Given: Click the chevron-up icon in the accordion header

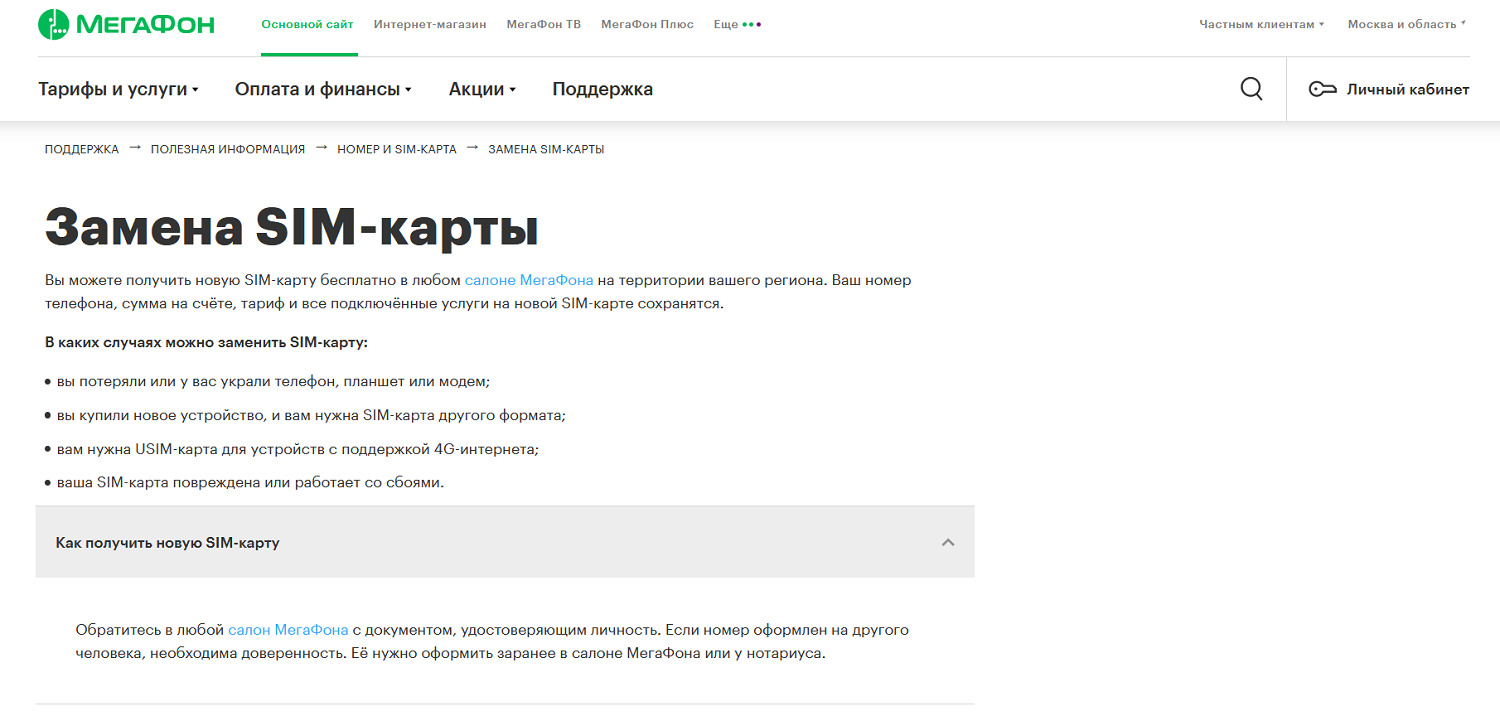Looking at the screenshot, I should pos(948,542).
